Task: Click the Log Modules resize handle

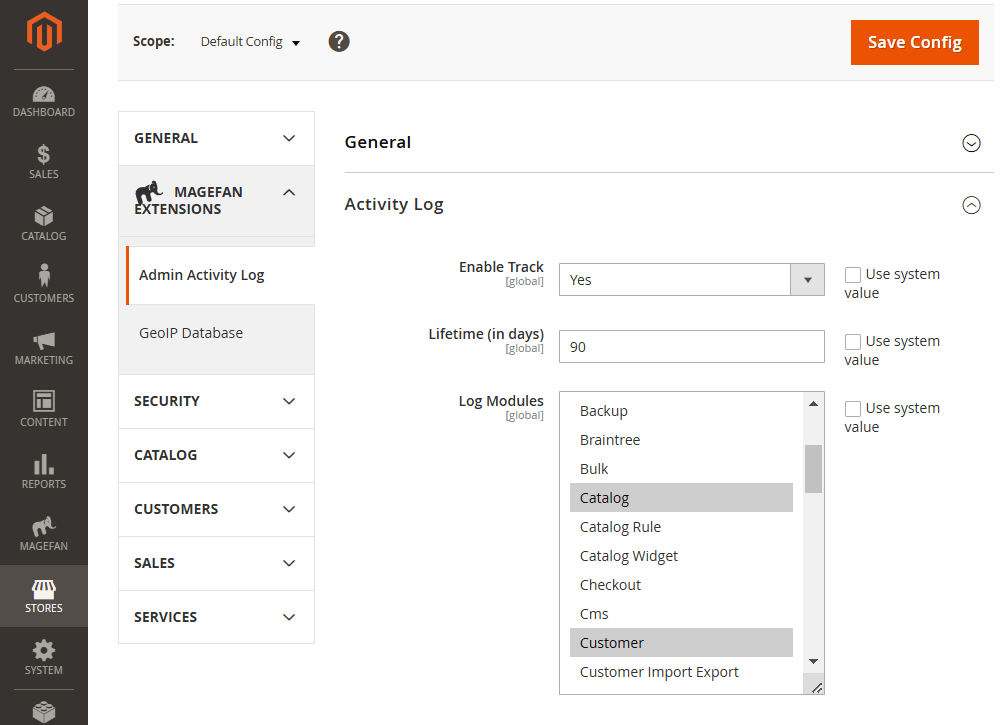Action: (816, 687)
